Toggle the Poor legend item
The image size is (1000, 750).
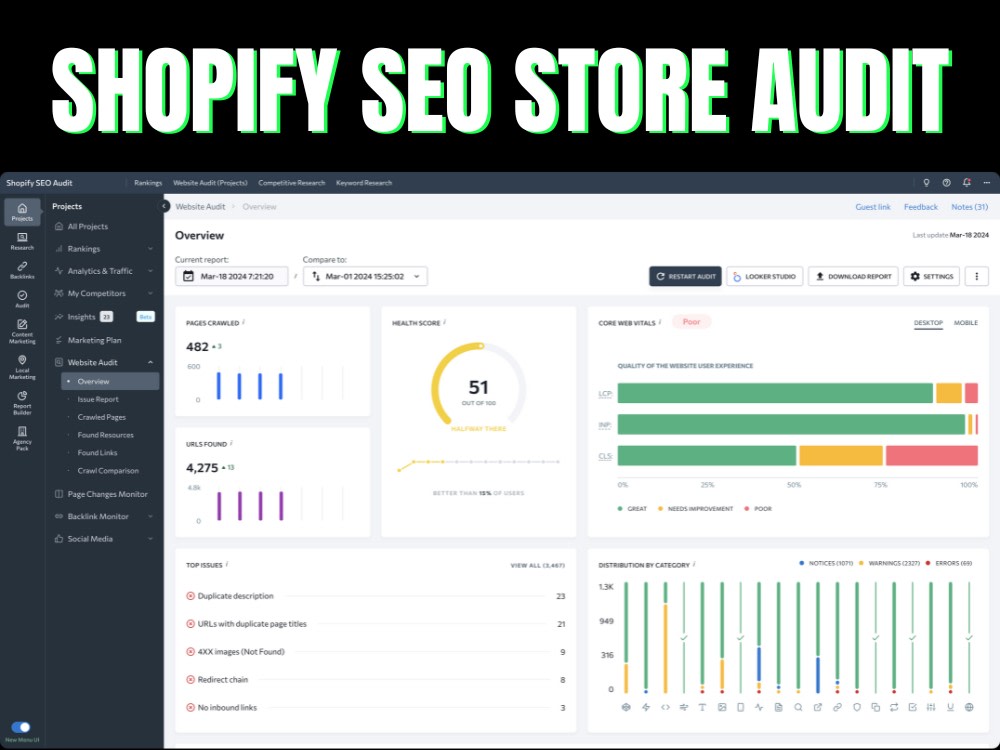point(758,509)
